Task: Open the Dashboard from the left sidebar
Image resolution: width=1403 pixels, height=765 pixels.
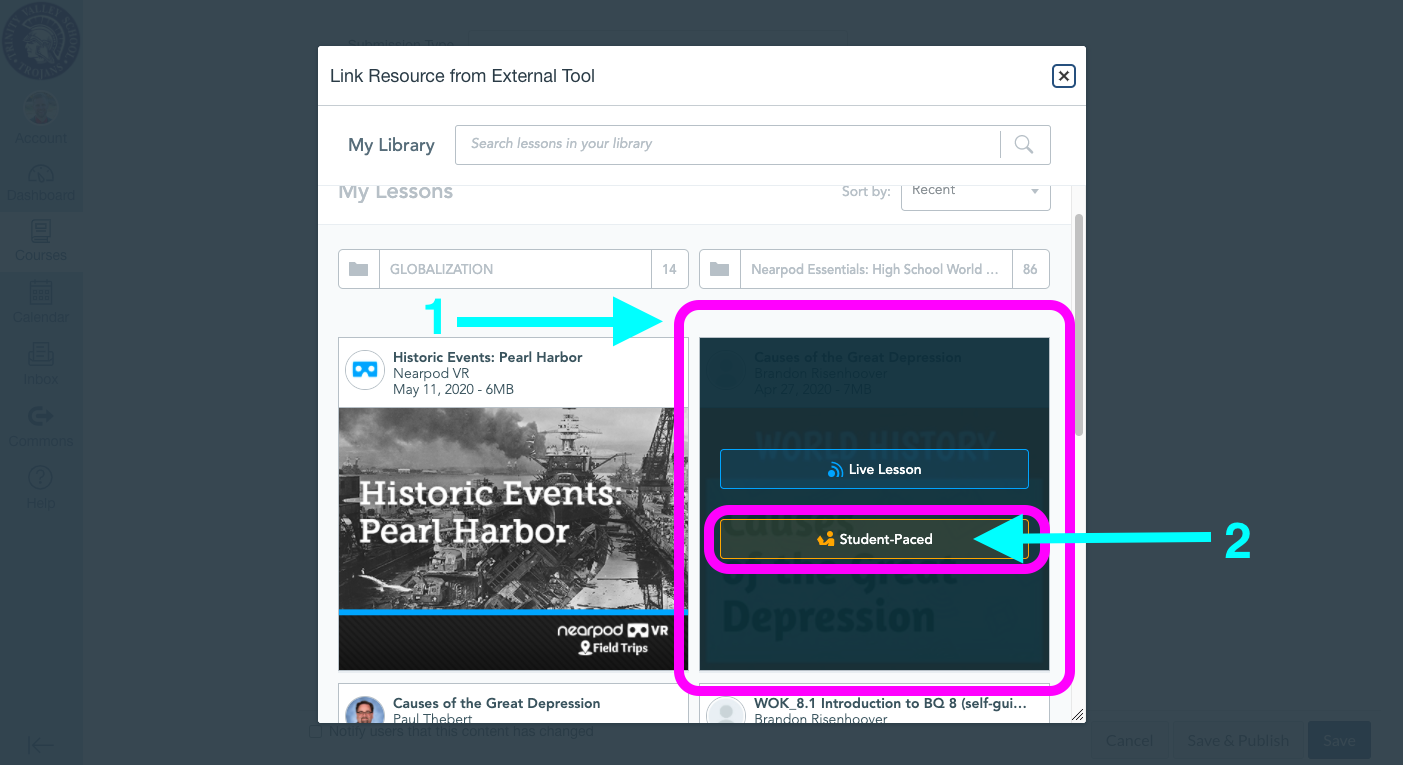Action: tap(41, 172)
